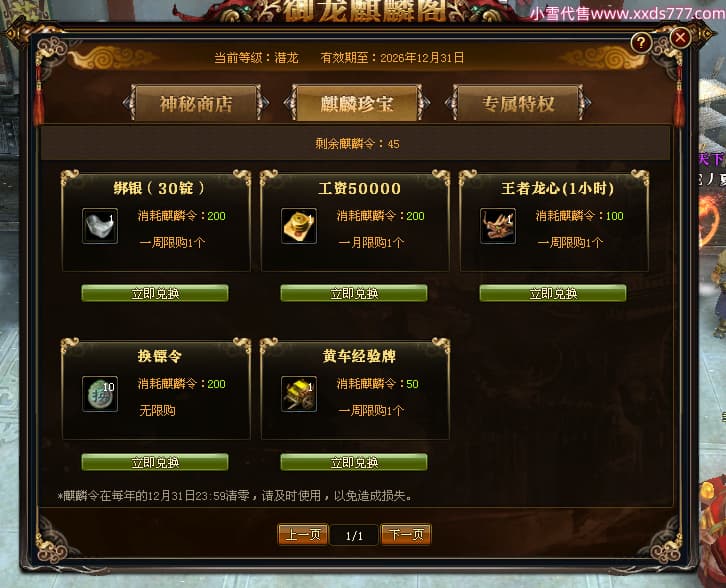Go to previous page with 上一页
This screenshot has width=726, height=588.
[x=303, y=535]
